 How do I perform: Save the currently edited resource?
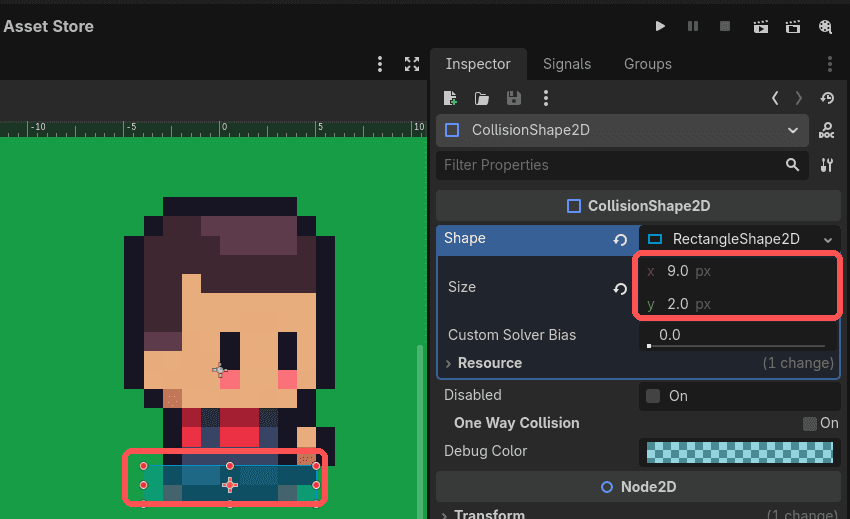click(513, 98)
